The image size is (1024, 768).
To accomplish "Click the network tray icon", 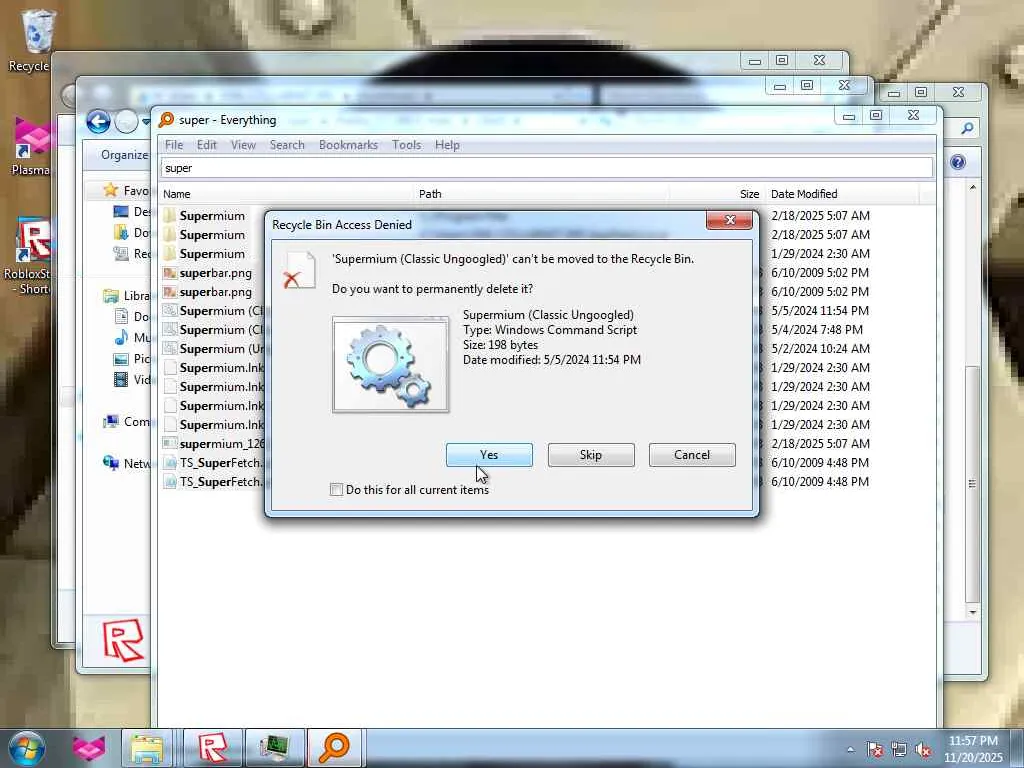I will click(899, 750).
